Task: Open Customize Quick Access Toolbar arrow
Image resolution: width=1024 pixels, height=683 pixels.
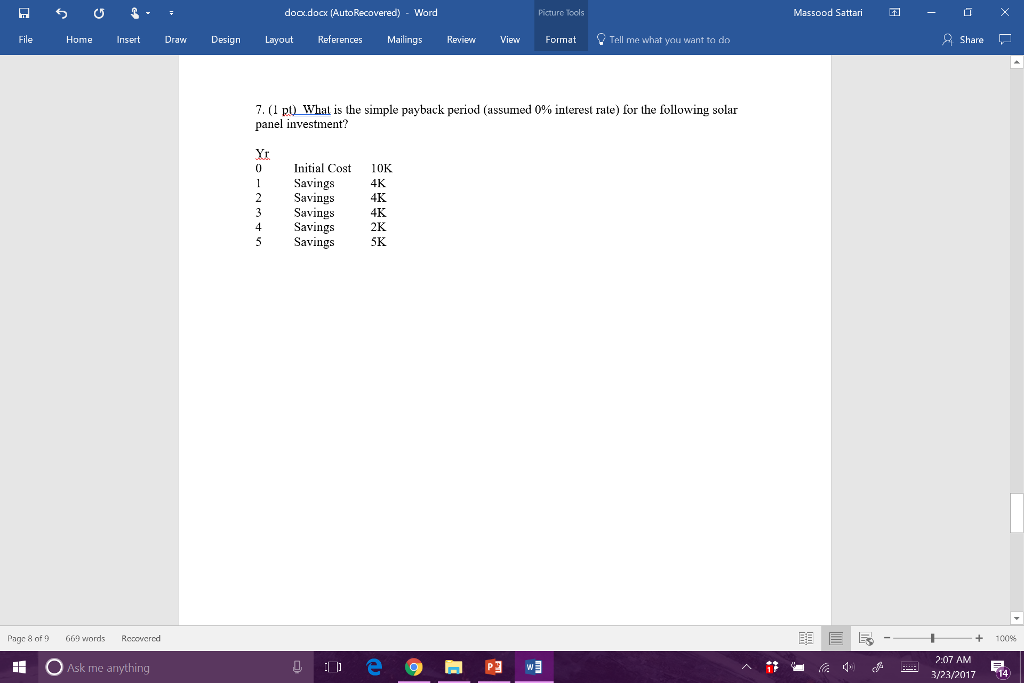Action: (171, 12)
